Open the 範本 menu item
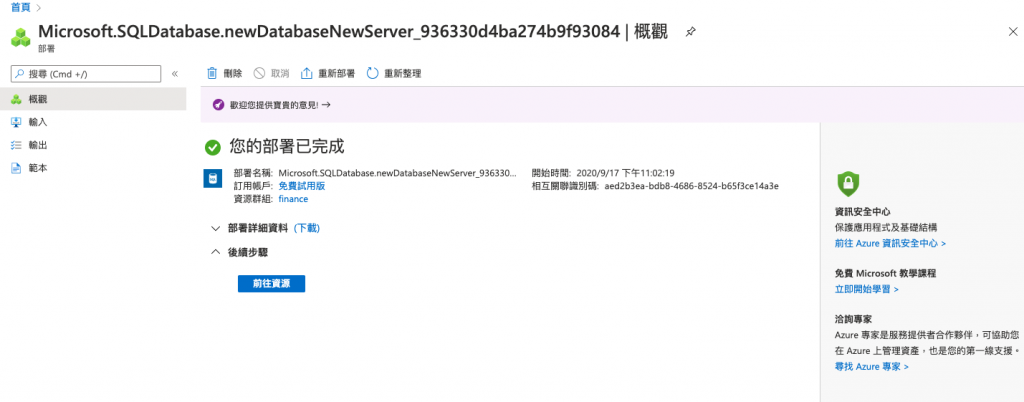The image size is (1024, 402). click(x=93, y=168)
